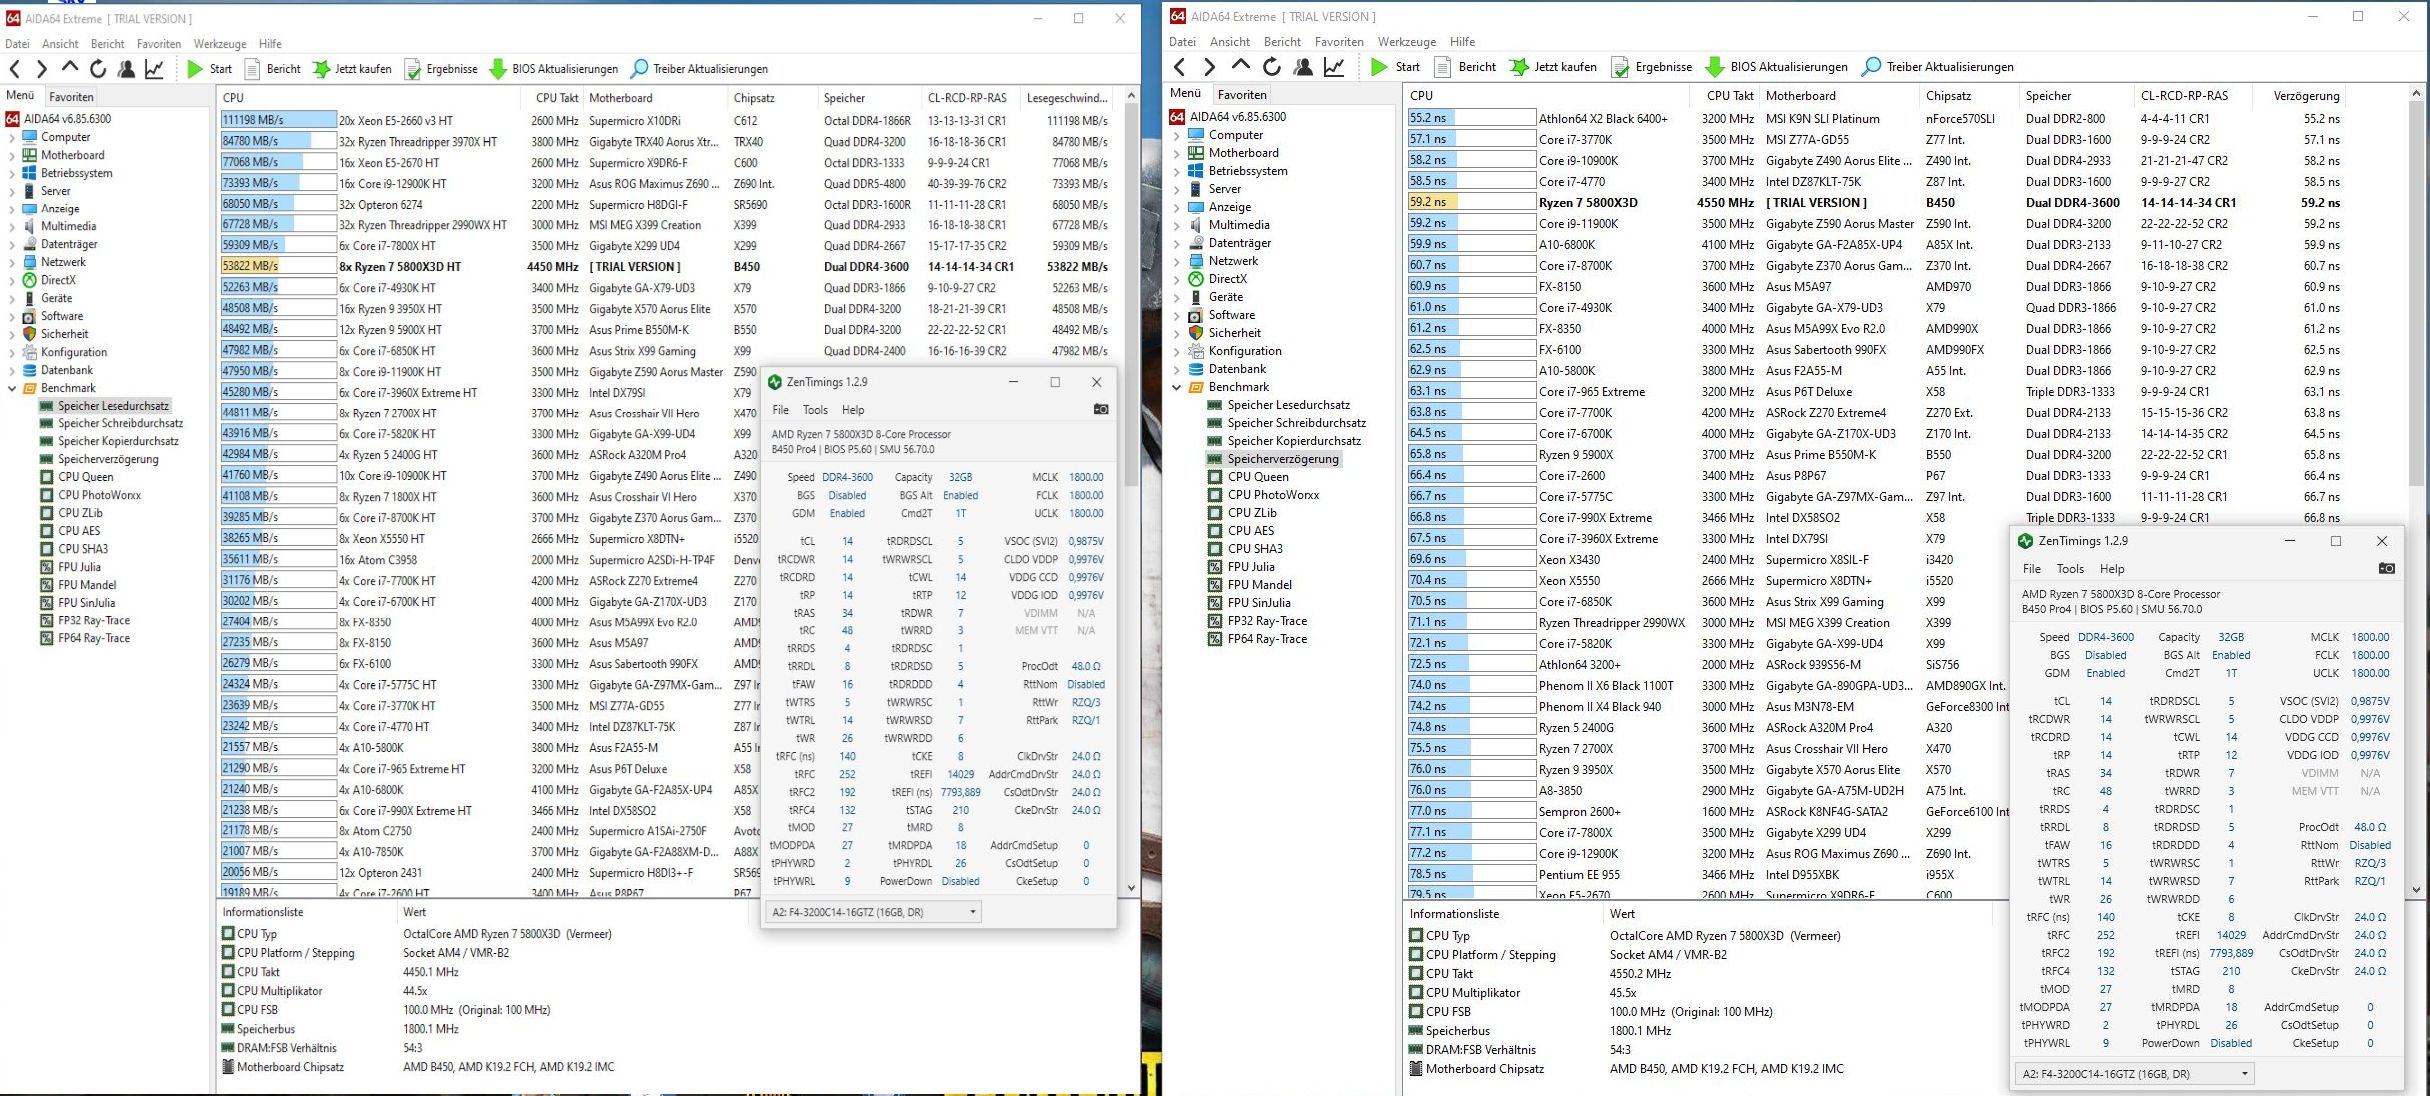Start benchmark in left AIDA64 window

209,69
